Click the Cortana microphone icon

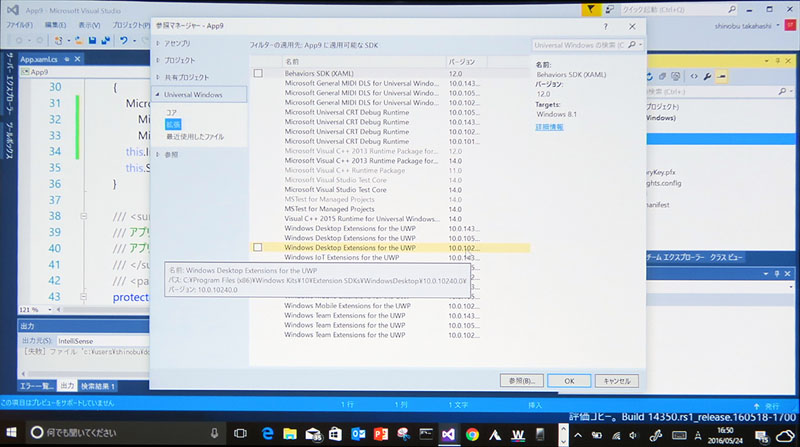(214, 433)
